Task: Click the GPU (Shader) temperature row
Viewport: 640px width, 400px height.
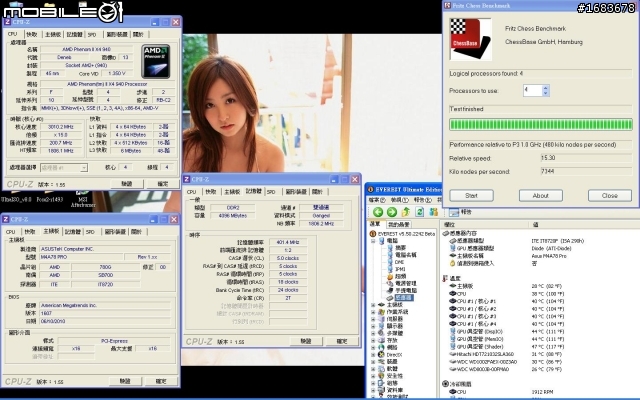Action: tap(505, 347)
